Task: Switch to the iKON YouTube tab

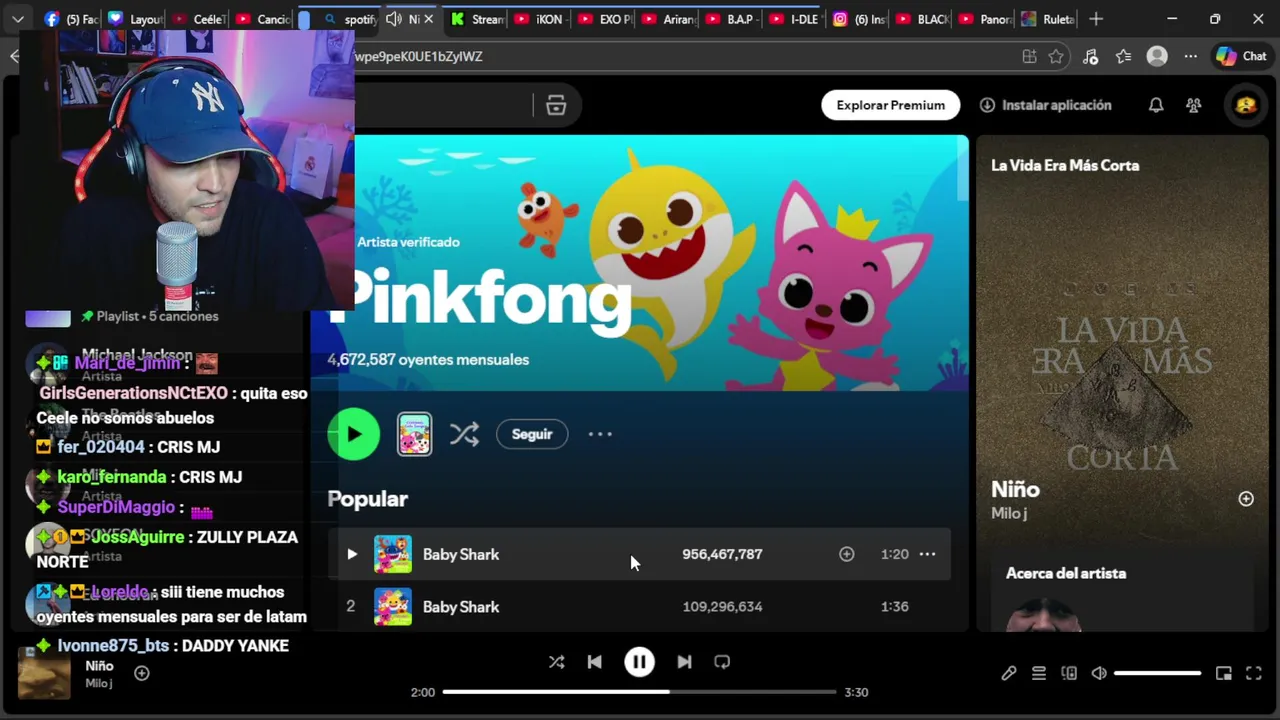Action: pyautogui.click(x=539, y=19)
